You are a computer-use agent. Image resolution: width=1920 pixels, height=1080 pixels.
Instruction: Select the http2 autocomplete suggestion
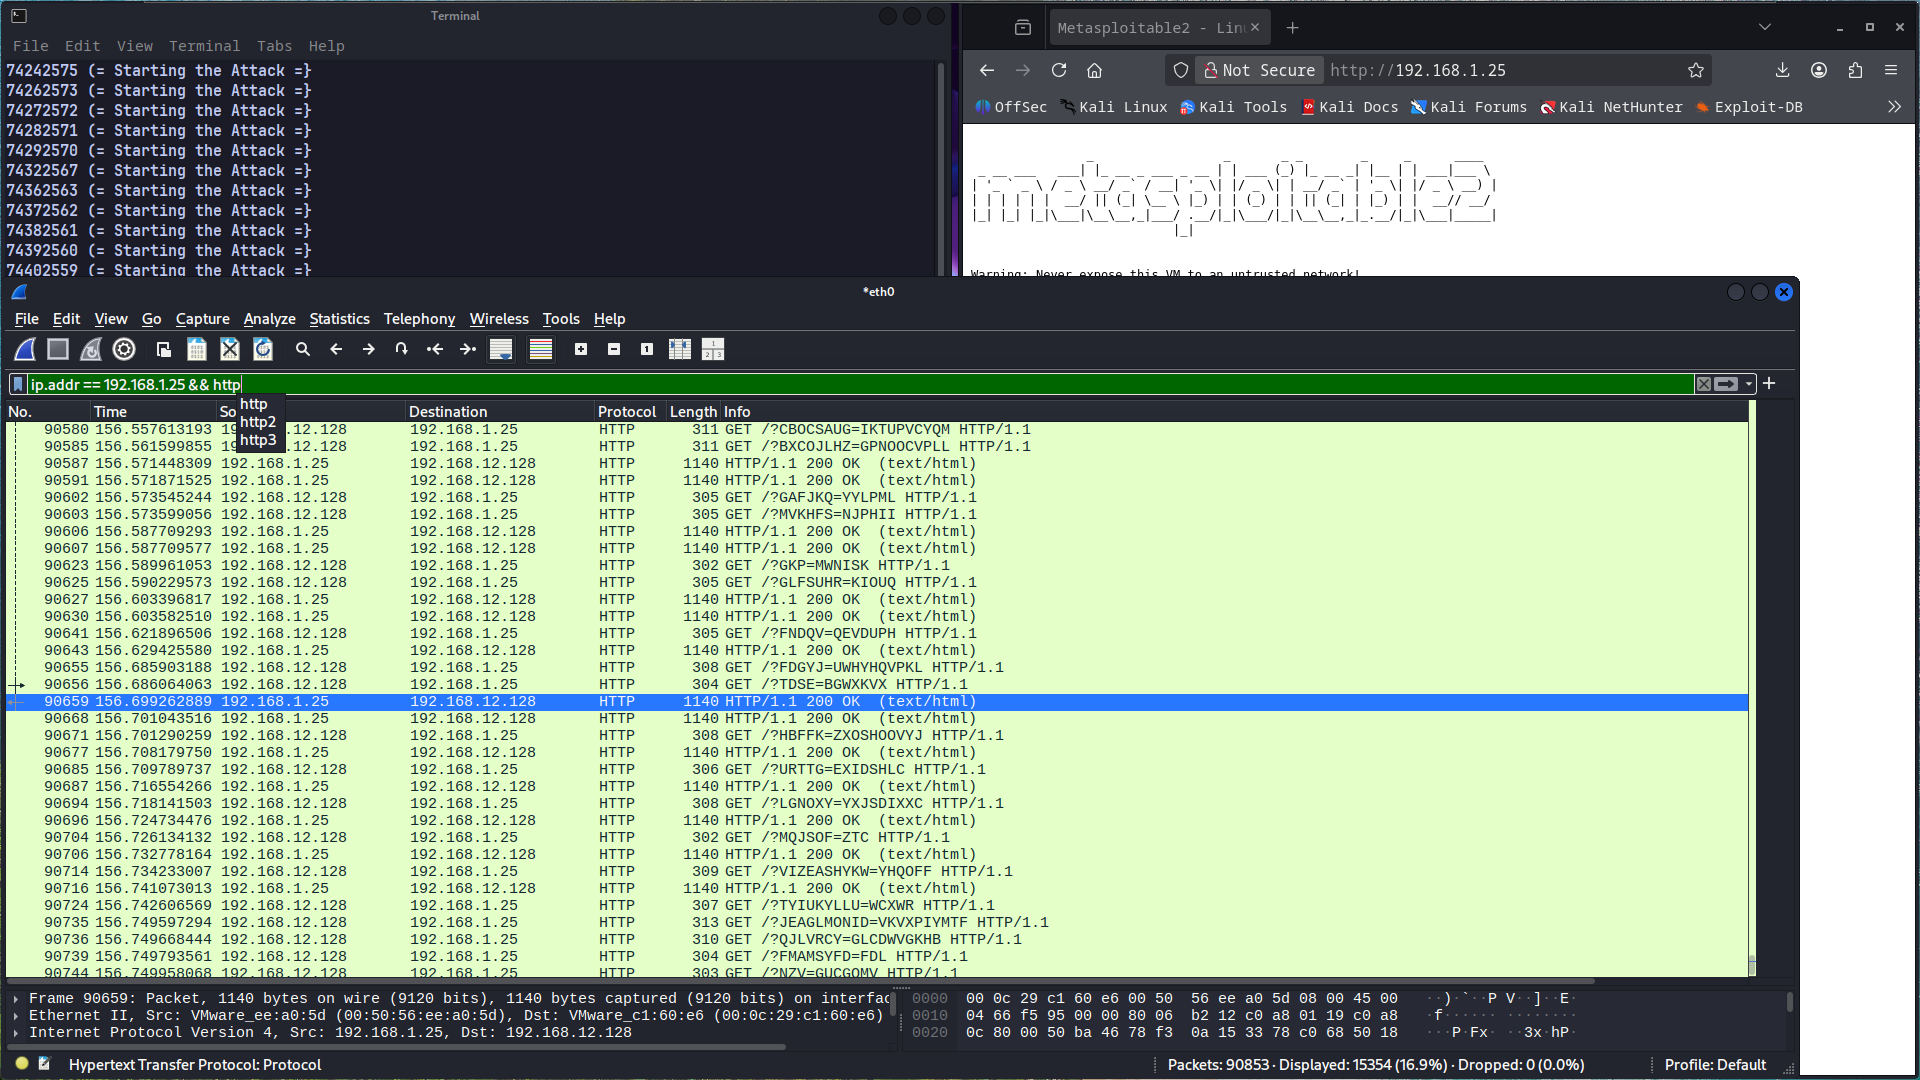[x=258, y=422]
